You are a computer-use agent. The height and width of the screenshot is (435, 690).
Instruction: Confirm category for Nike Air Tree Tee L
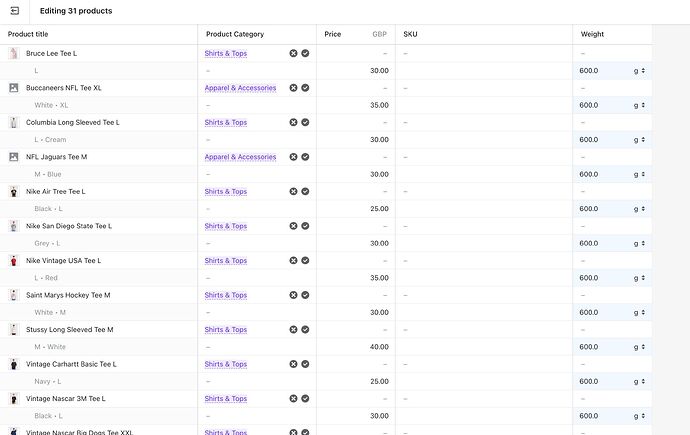(305, 191)
